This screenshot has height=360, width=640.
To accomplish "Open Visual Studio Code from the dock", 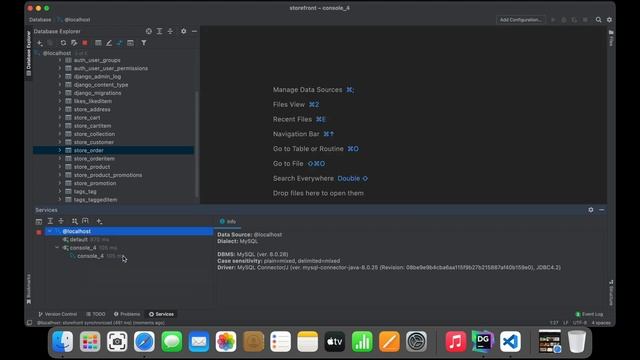I will [x=510, y=341].
